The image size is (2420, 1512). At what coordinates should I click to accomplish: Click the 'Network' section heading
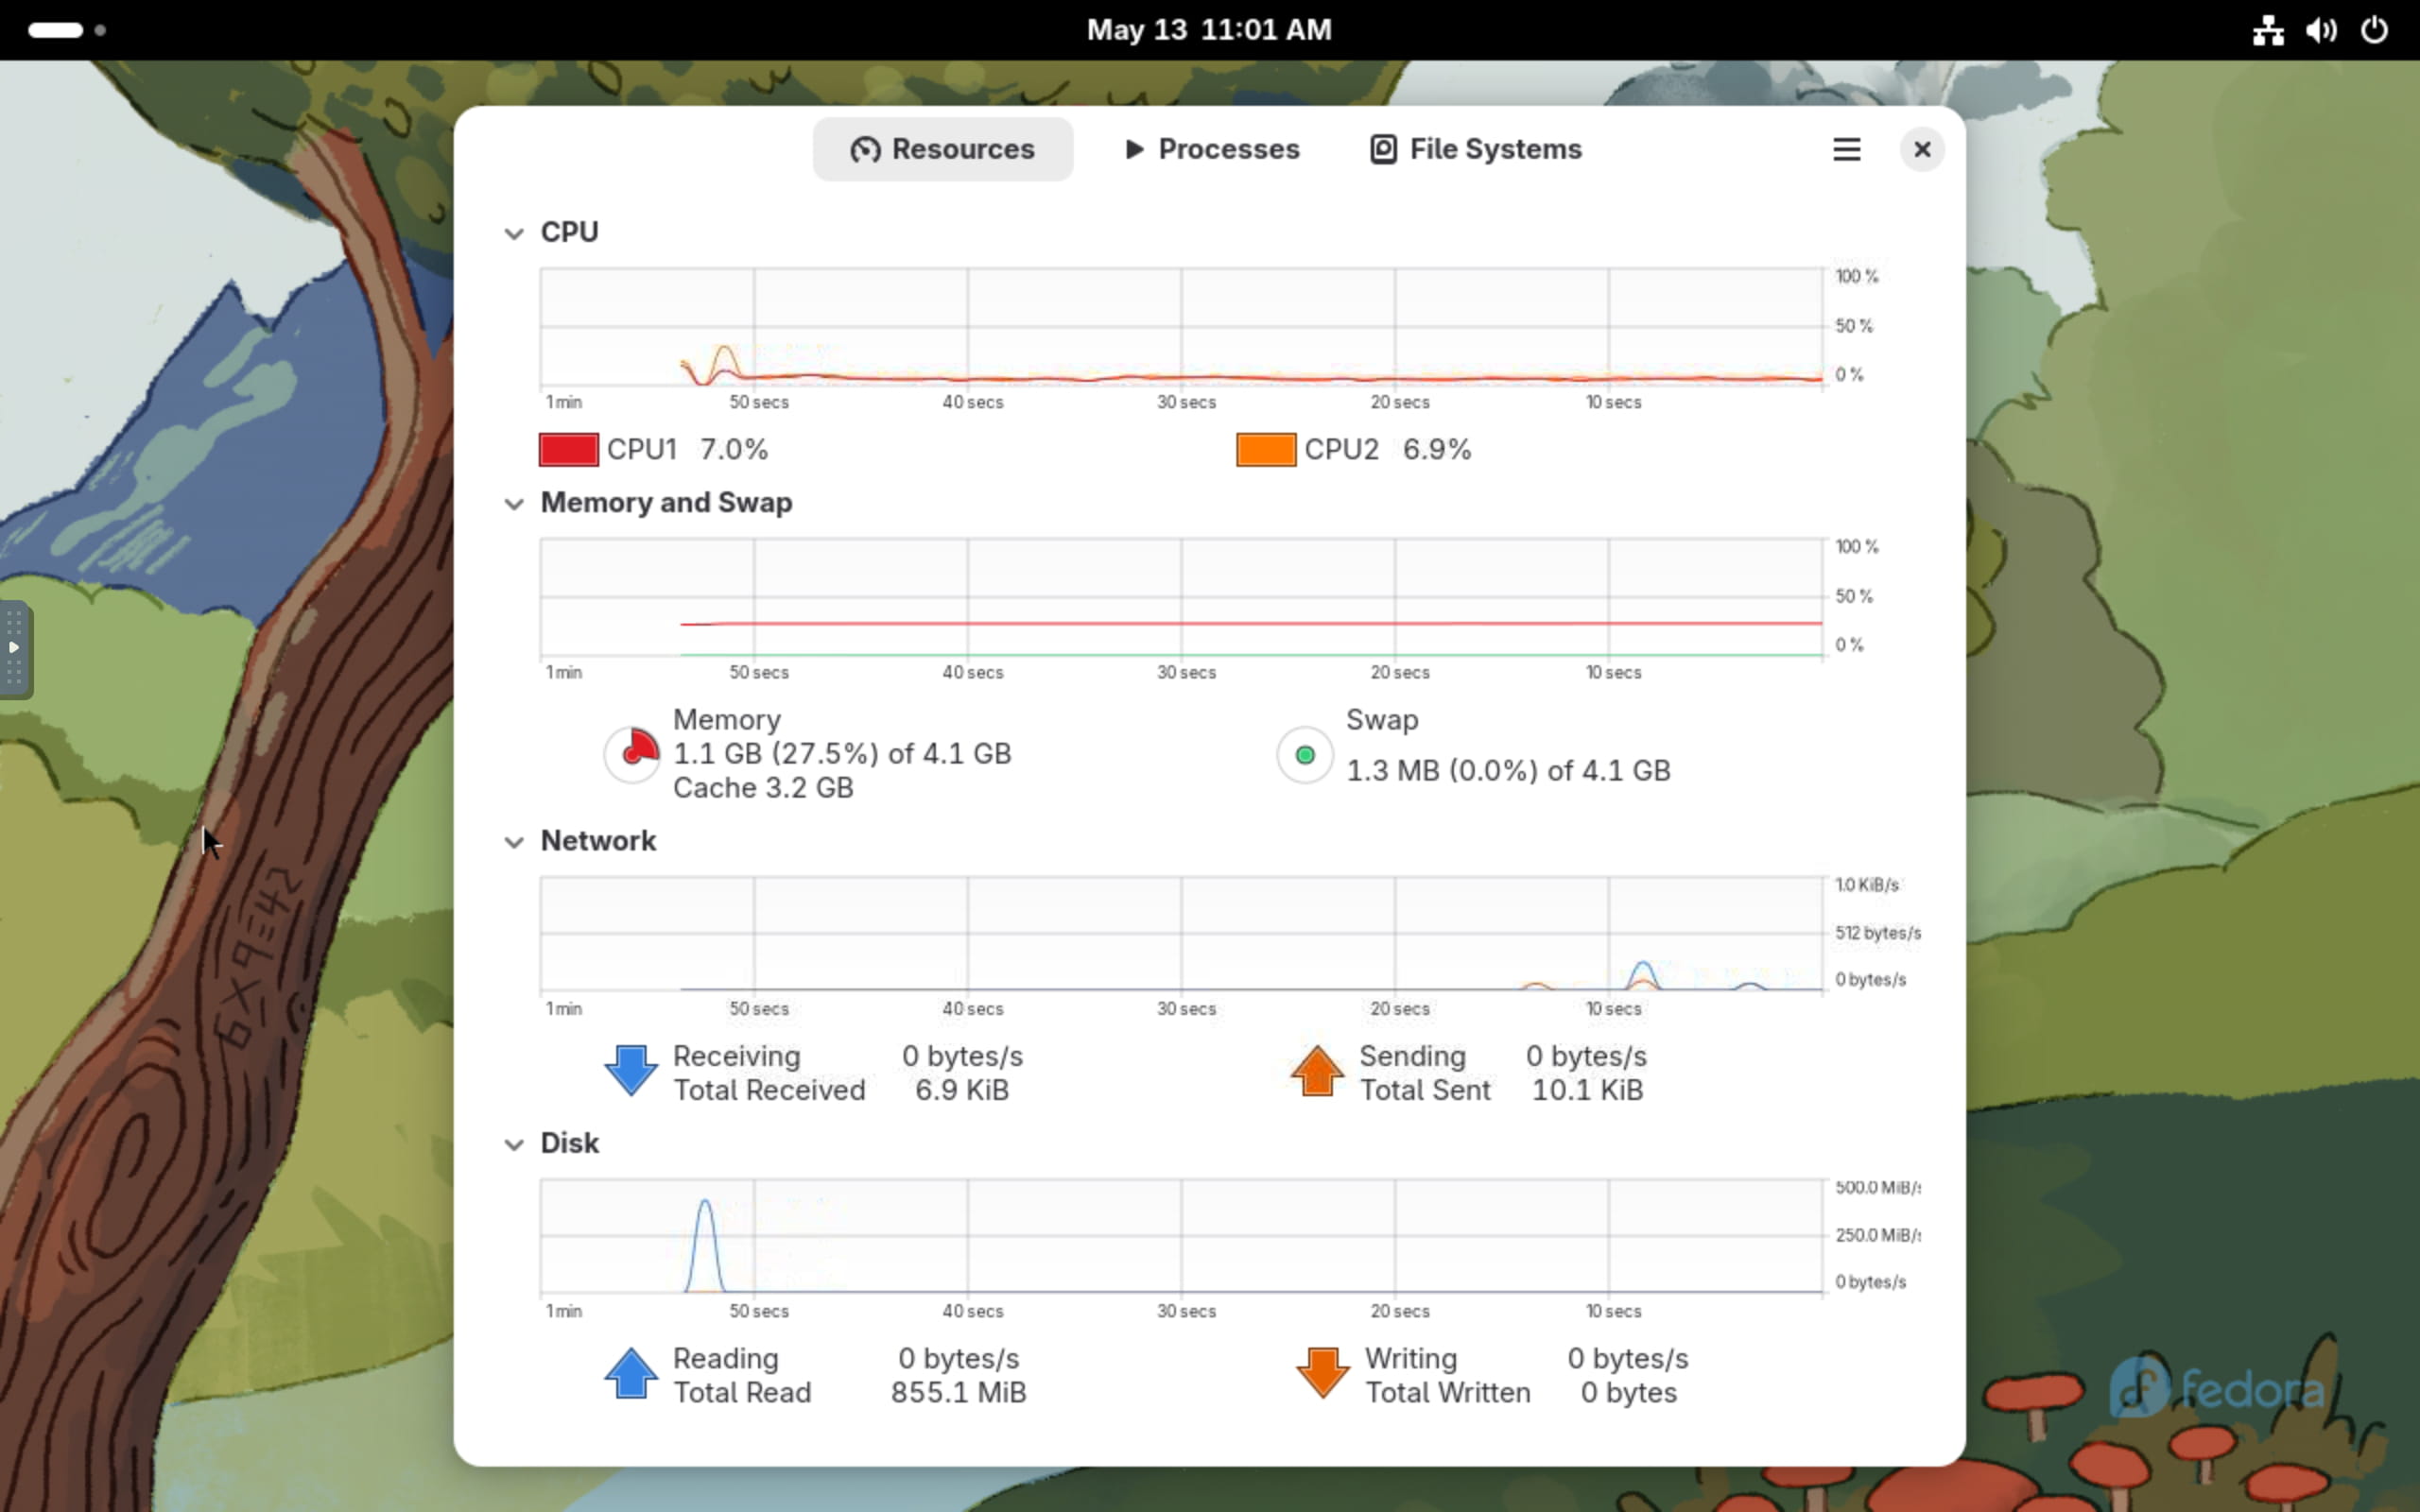598,841
